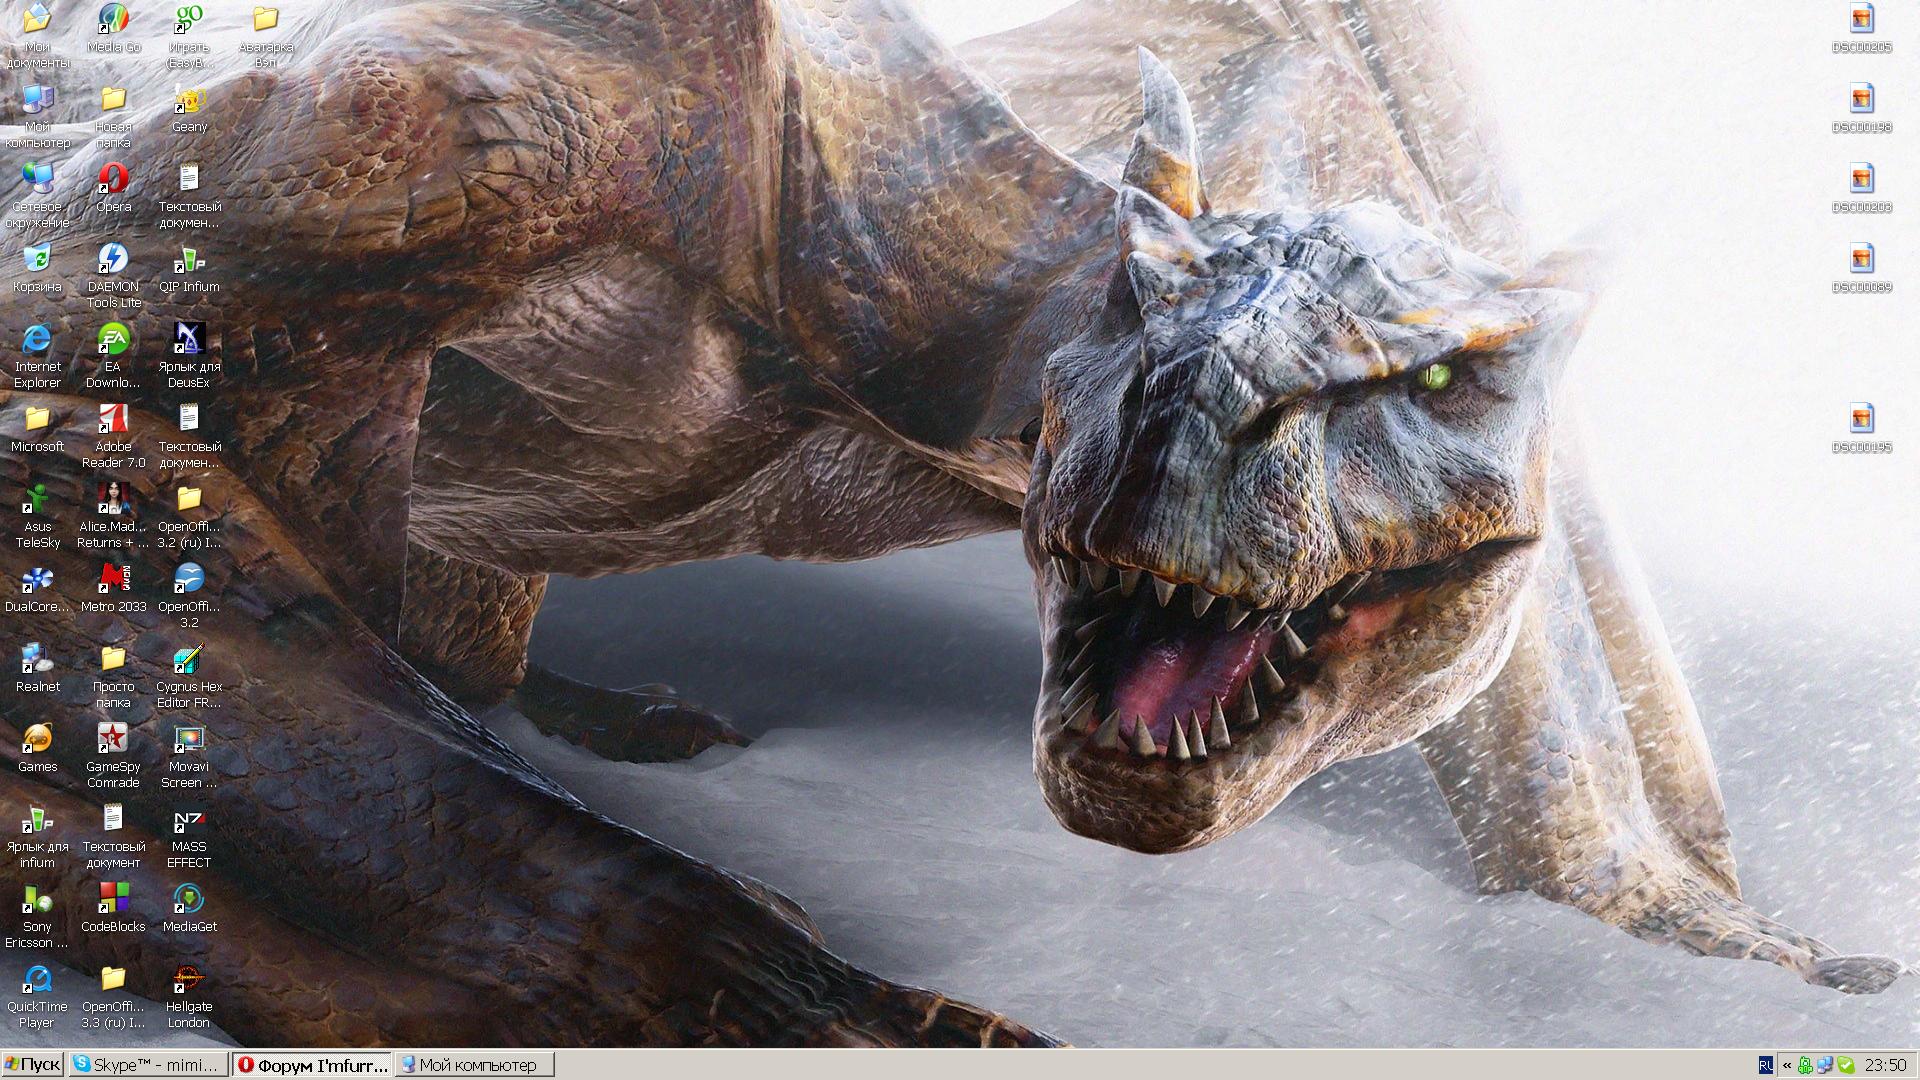The image size is (1920, 1080).
Task: Click the green QIP tray icon
Action: 1805,1066
